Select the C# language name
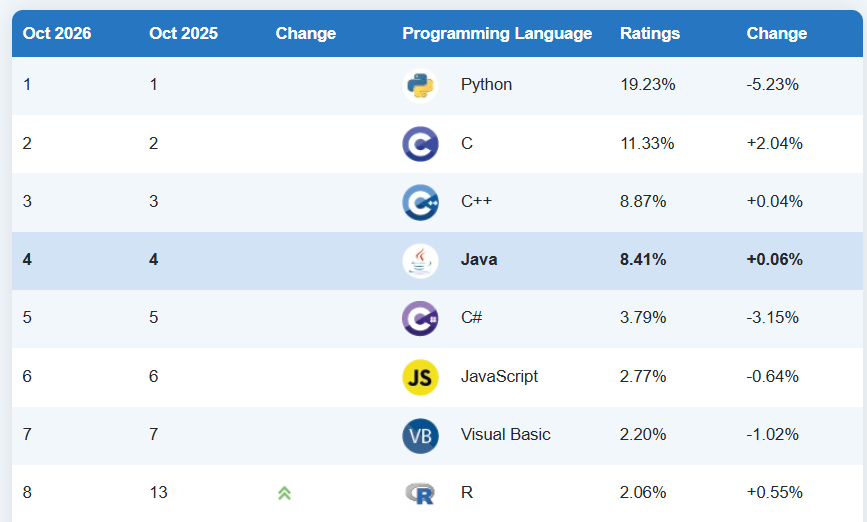This screenshot has width=867, height=522. click(472, 317)
